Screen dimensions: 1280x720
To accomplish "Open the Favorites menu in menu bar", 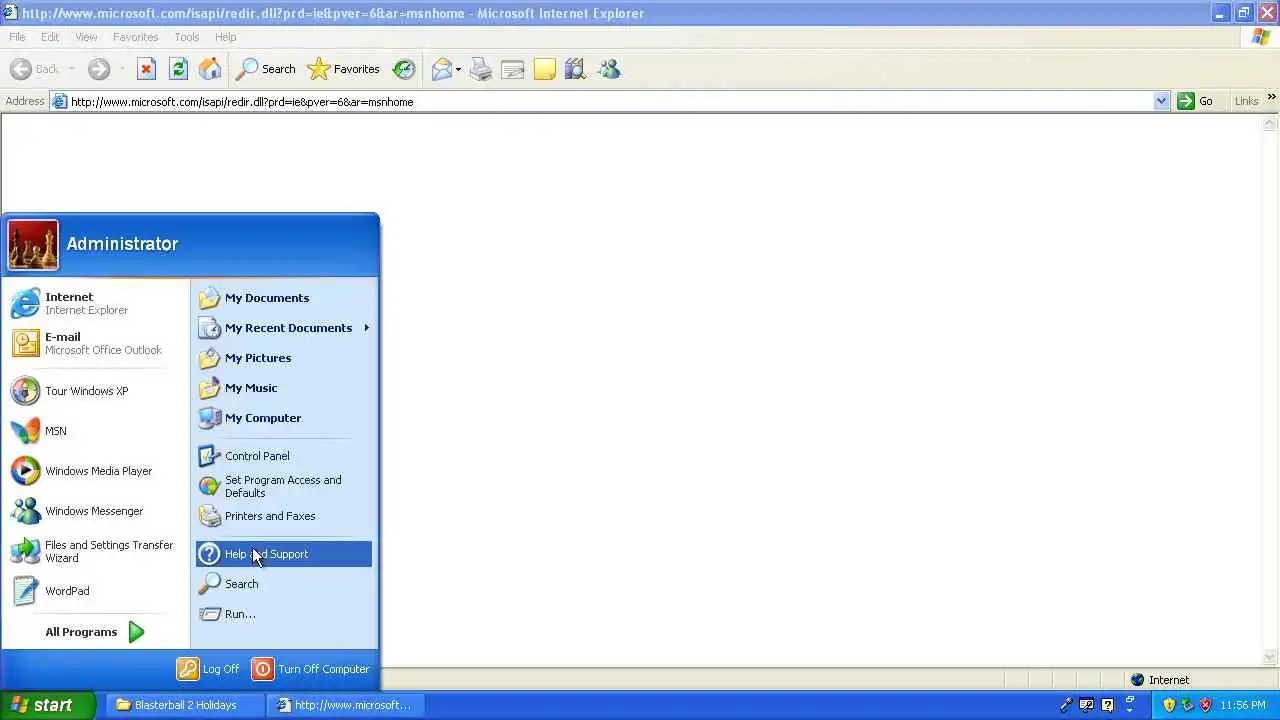I will click(x=135, y=37).
